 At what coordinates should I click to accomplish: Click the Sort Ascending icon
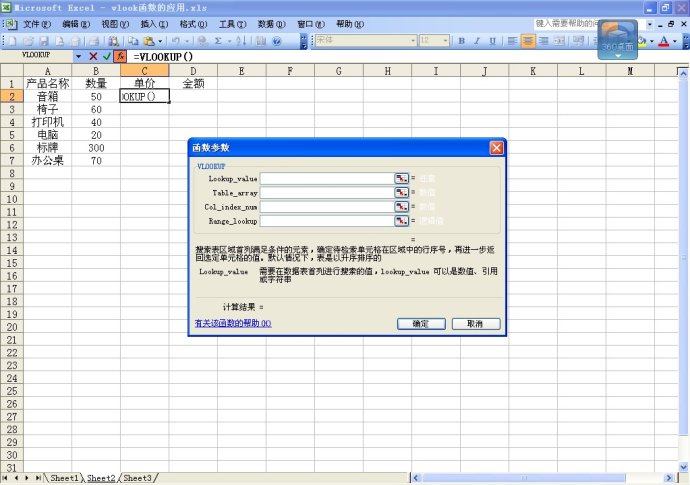[x=241, y=41]
